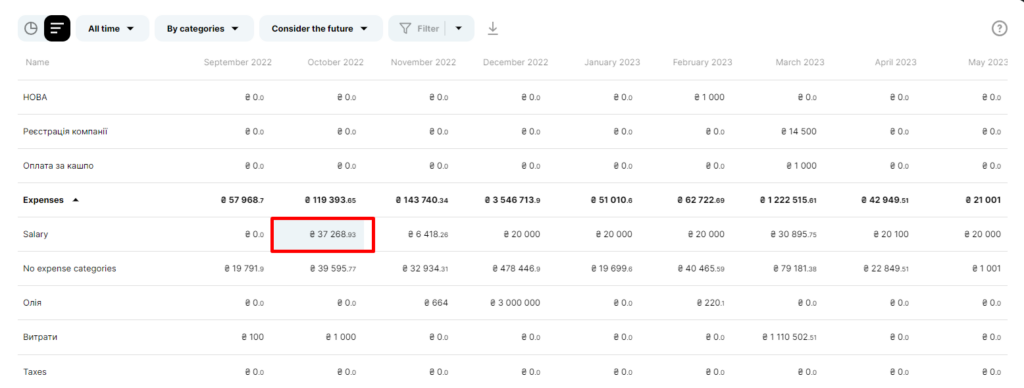
Task: Click Expenses total 57 968.7 for September 2022
Action: click(242, 201)
